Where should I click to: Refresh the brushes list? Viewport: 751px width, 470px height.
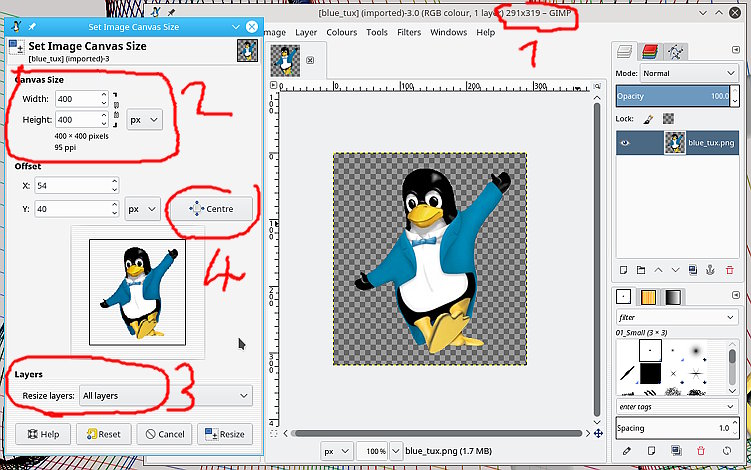pos(727,451)
